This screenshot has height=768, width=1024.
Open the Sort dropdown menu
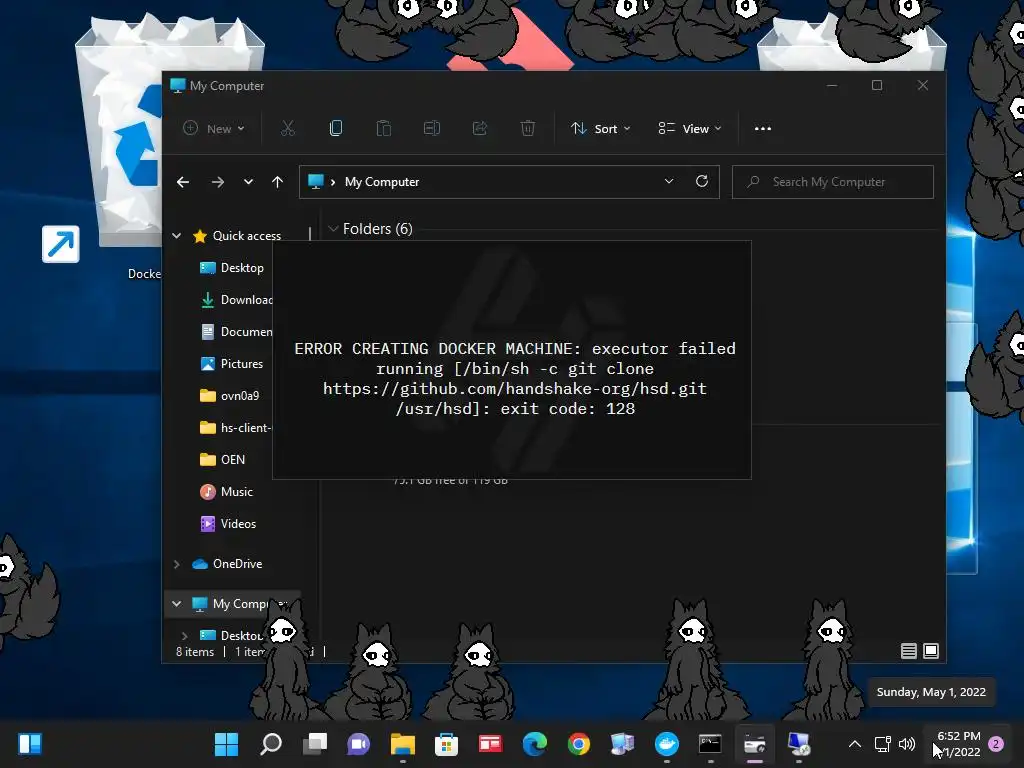click(600, 129)
